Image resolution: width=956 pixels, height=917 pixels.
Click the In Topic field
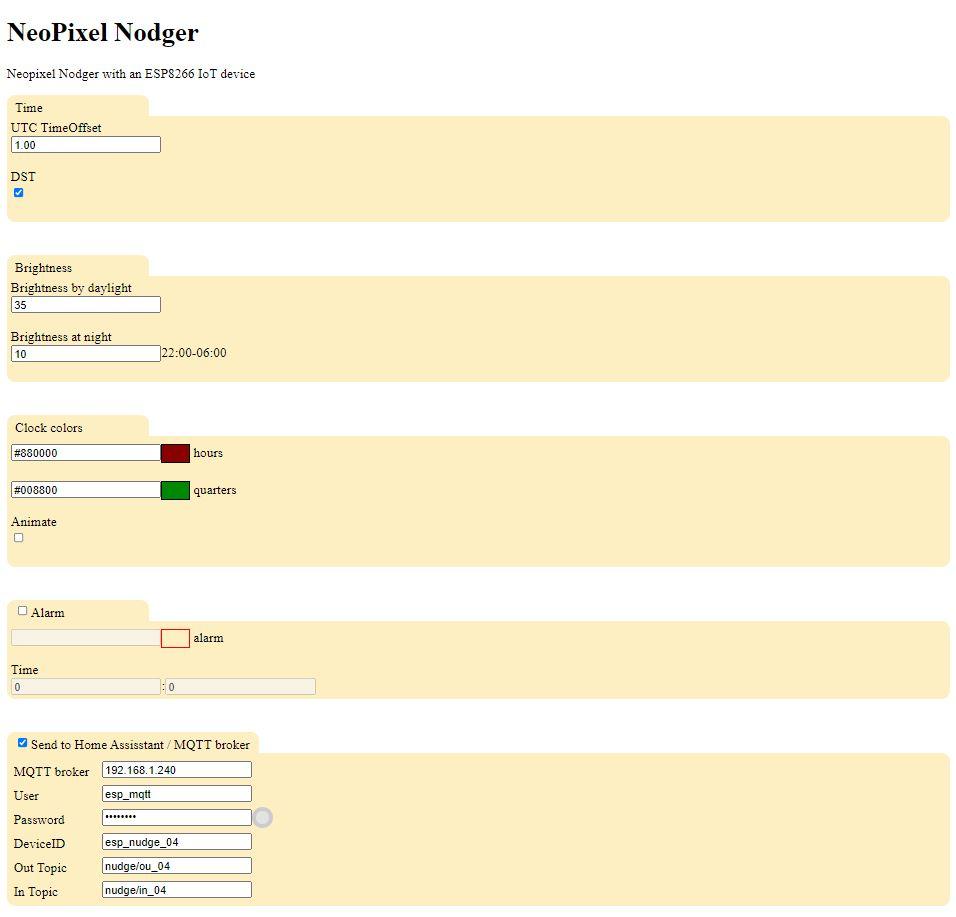[176, 889]
